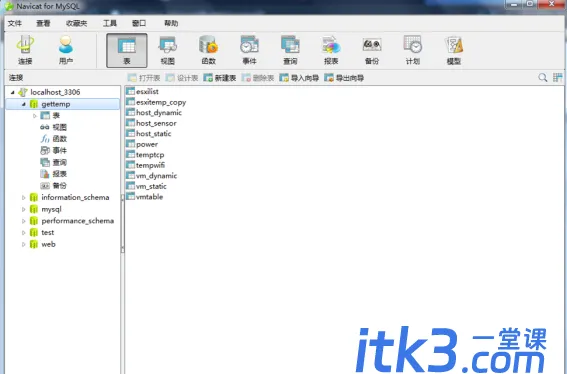Image resolution: width=567 pixels, height=374 pixels.
Task: Launch 导入向导 (Import Wizard)
Action: [x=299, y=78]
